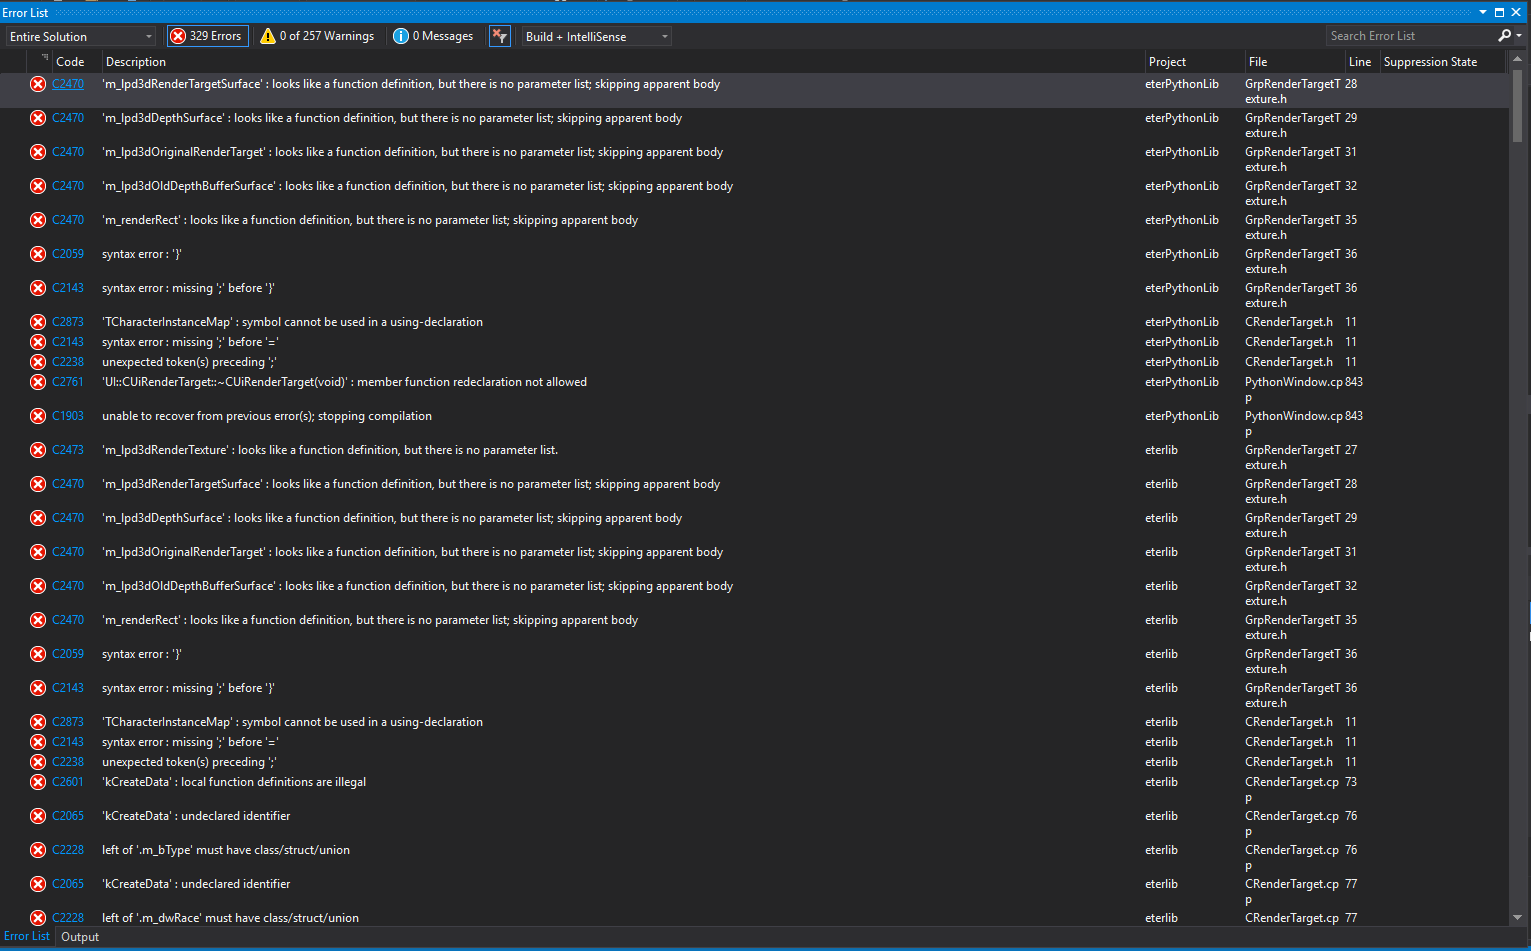
Task: Click the red circle icon inside the 329 Errors button
Action: coord(178,35)
